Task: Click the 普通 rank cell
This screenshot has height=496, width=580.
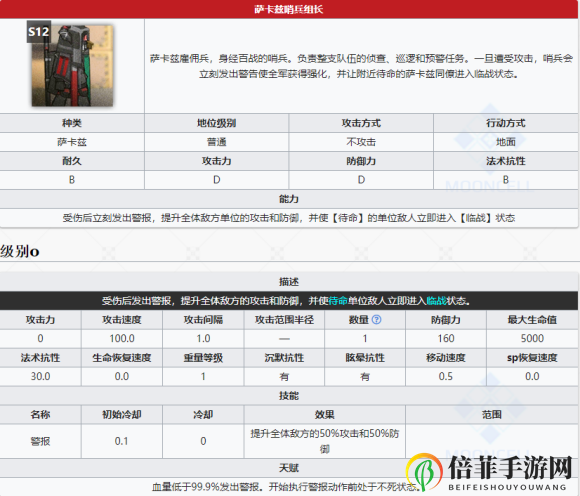Action: (x=217, y=142)
